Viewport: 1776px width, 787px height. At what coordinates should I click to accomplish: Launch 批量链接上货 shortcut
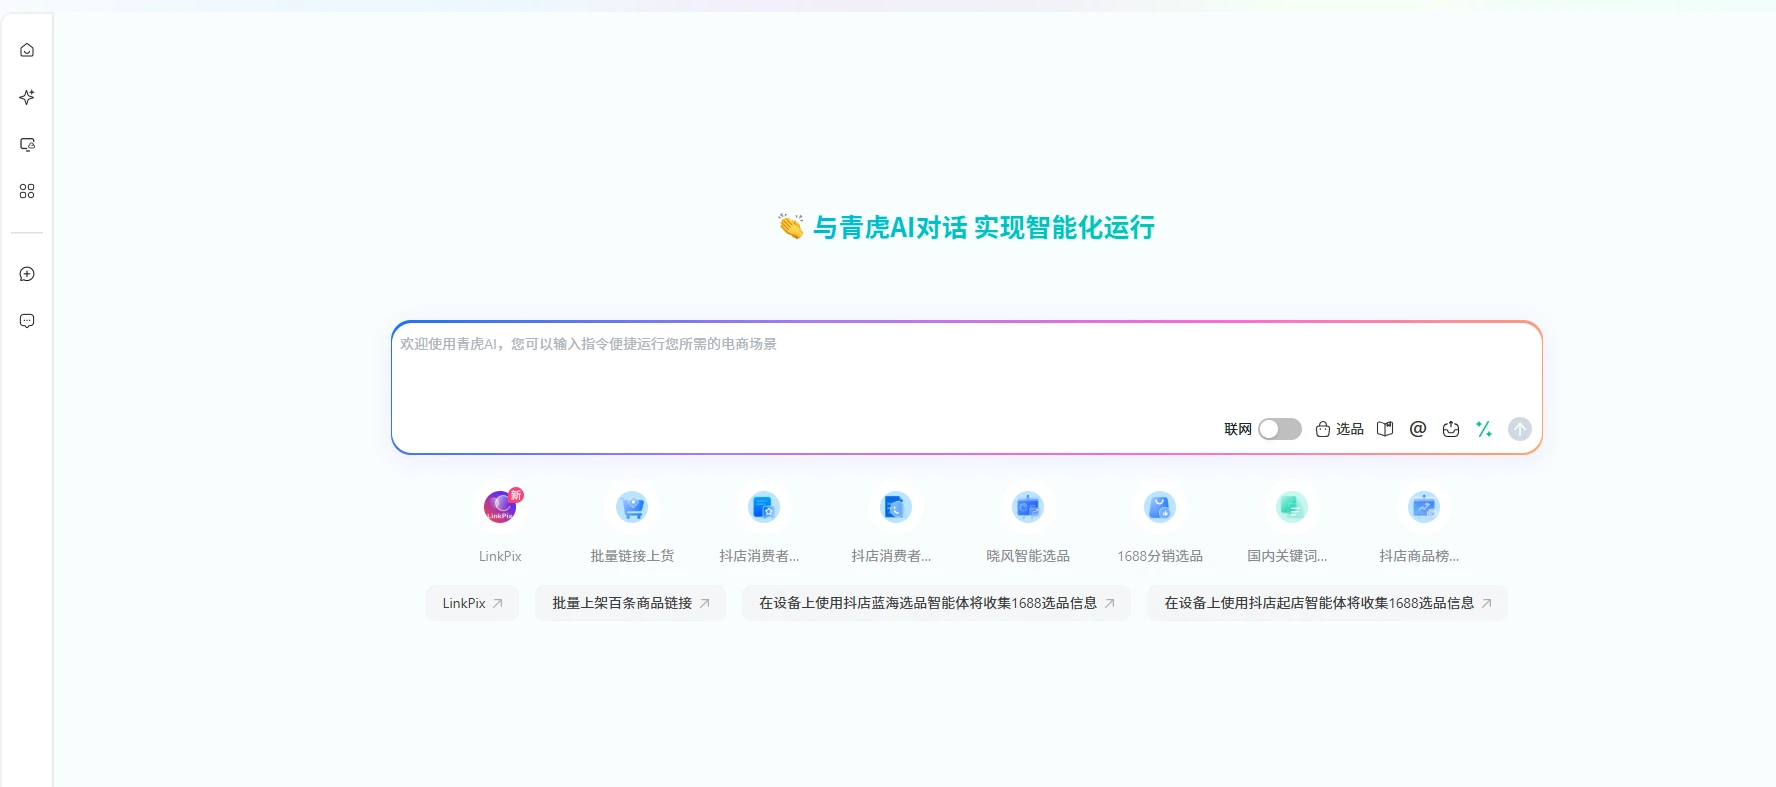click(x=632, y=507)
